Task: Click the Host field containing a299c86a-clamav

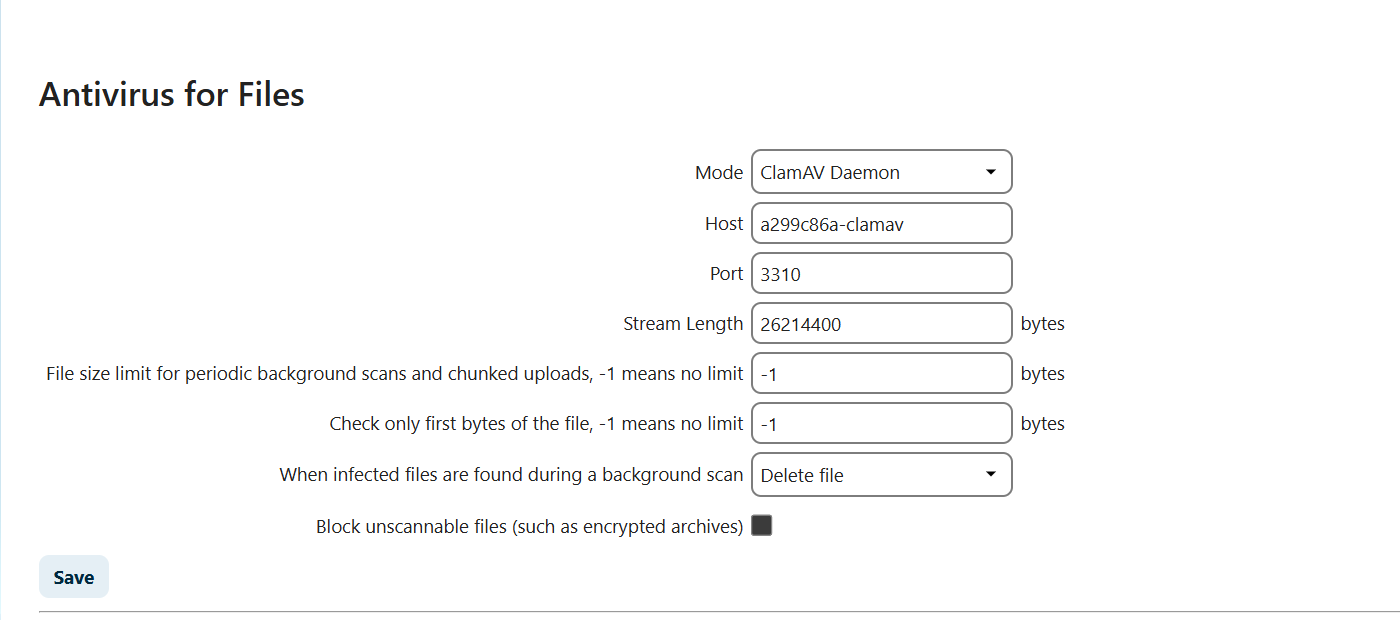Action: click(881, 224)
